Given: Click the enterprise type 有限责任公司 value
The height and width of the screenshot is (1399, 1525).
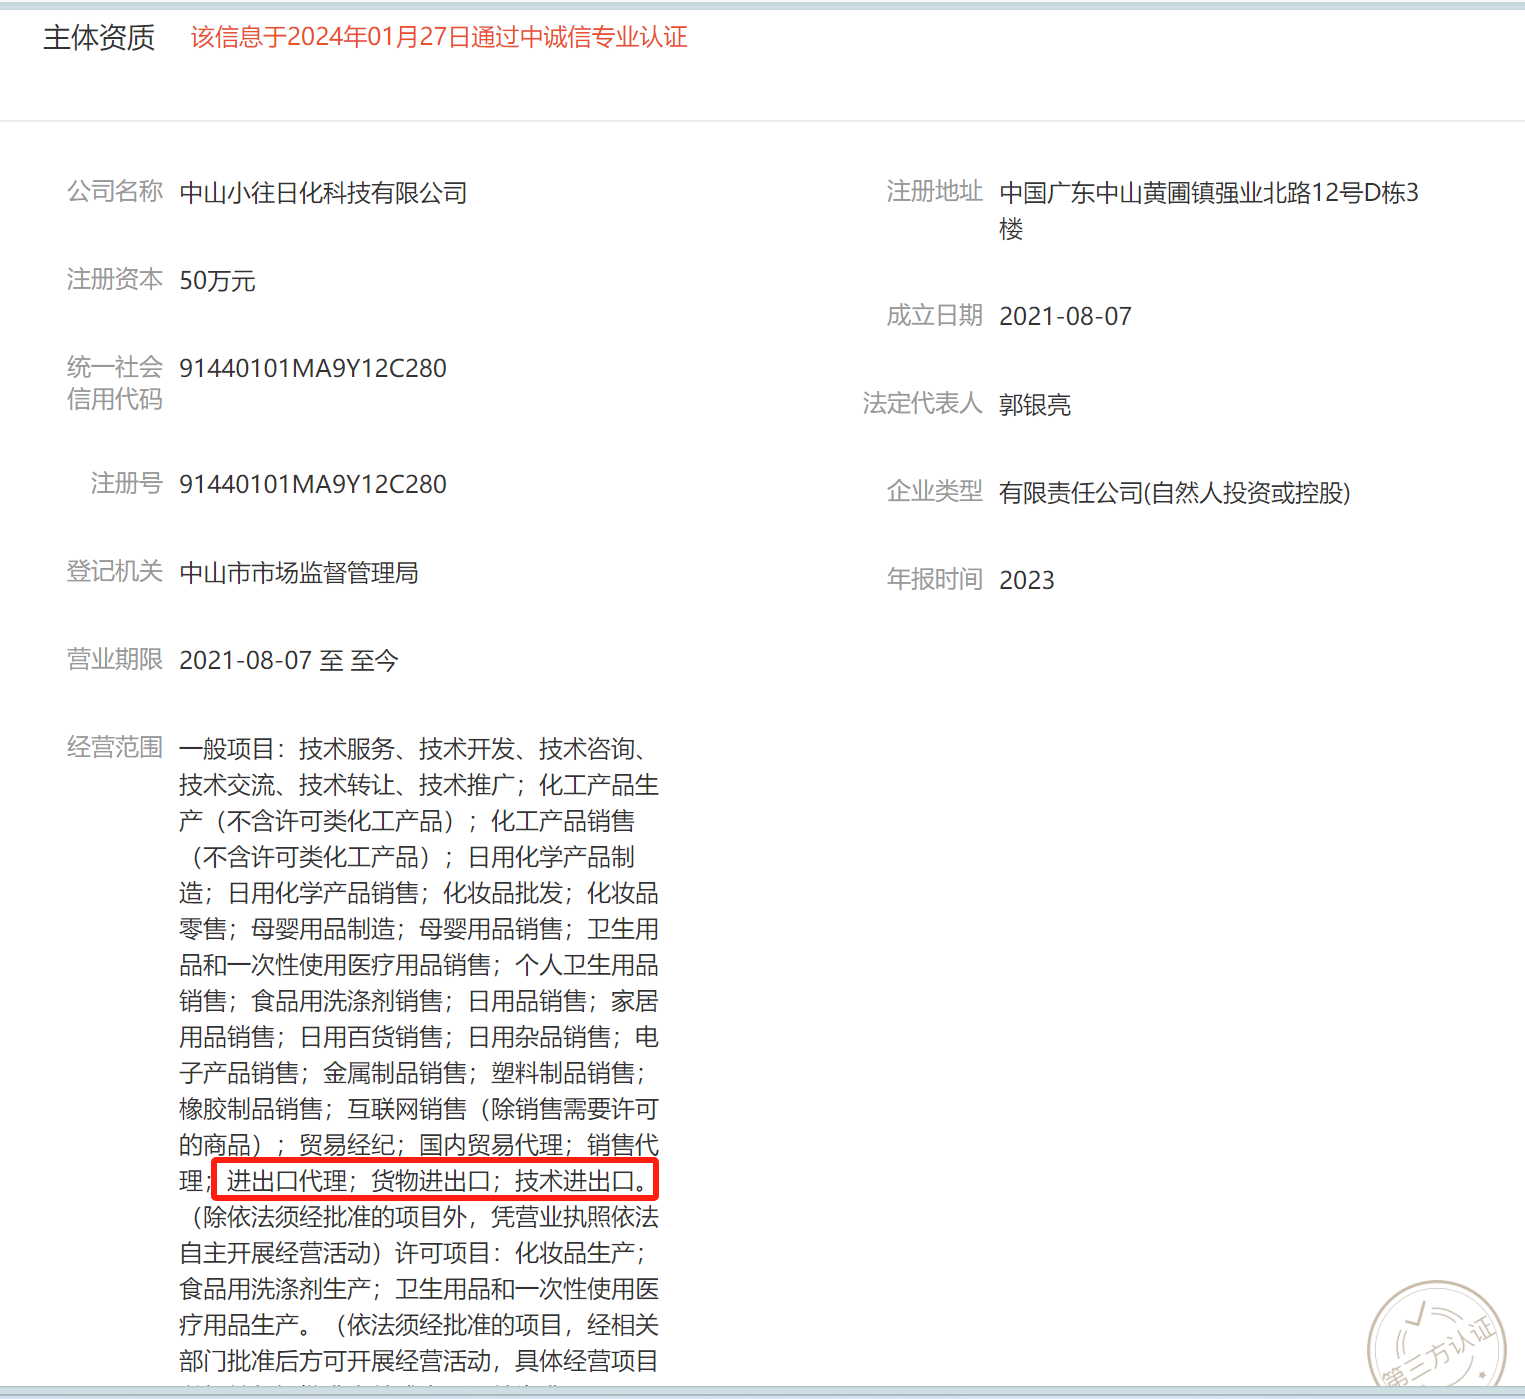Looking at the screenshot, I should click(x=1175, y=493).
